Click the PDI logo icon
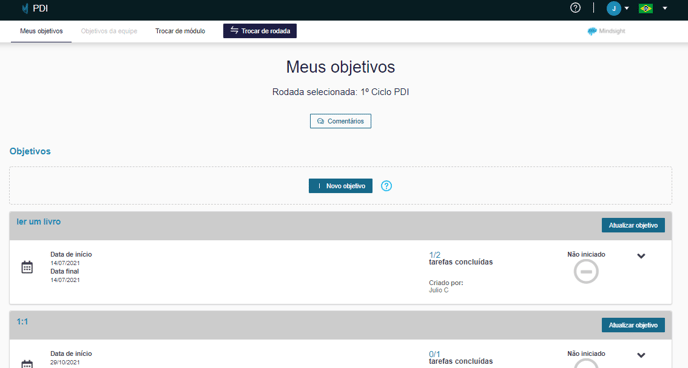The width and height of the screenshot is (688, 368). [x=25, y=8]
